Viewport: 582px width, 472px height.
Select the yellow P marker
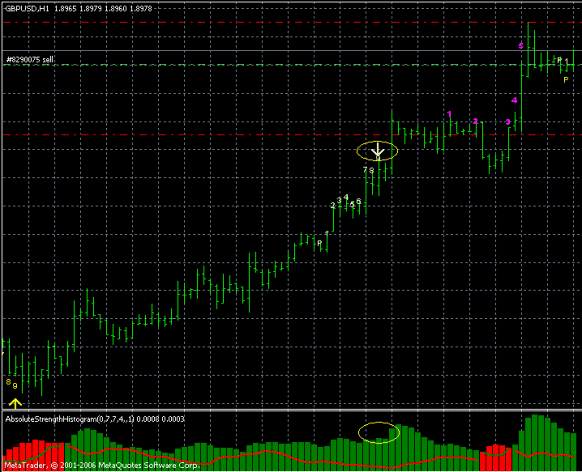coord(566,80)
